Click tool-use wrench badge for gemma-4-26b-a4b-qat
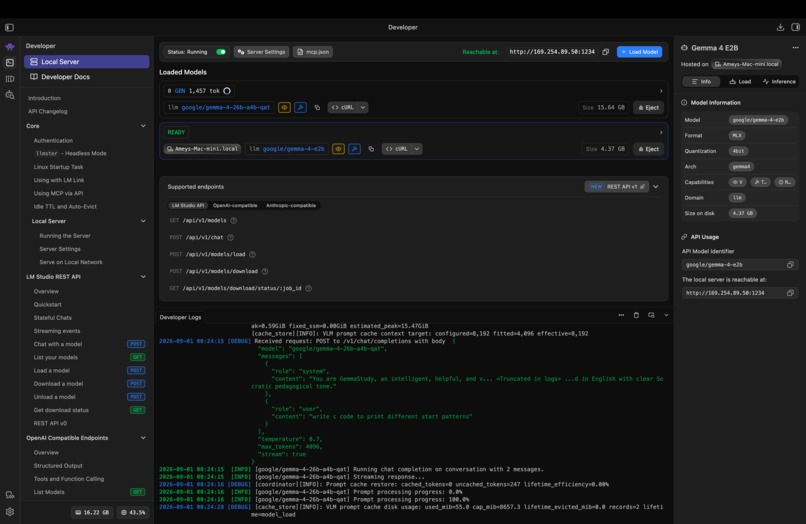The image size is (806, 524). click(x=301, y=107)
